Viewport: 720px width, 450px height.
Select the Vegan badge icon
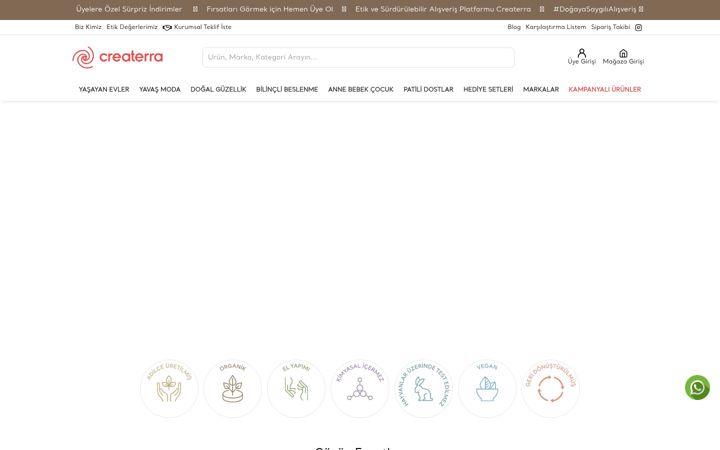(487, 388)
